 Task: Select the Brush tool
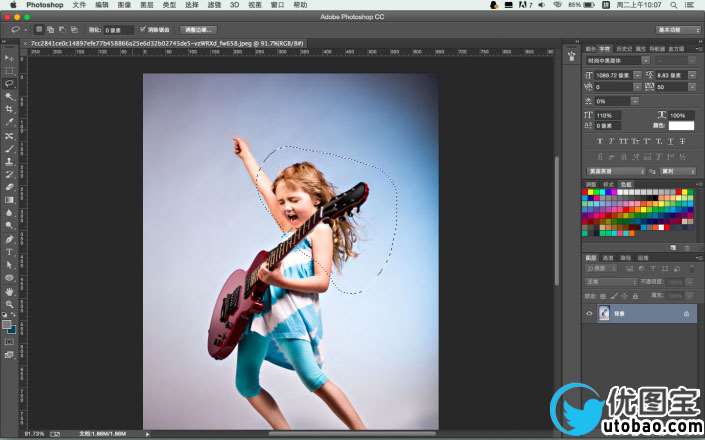pos(9,148)
